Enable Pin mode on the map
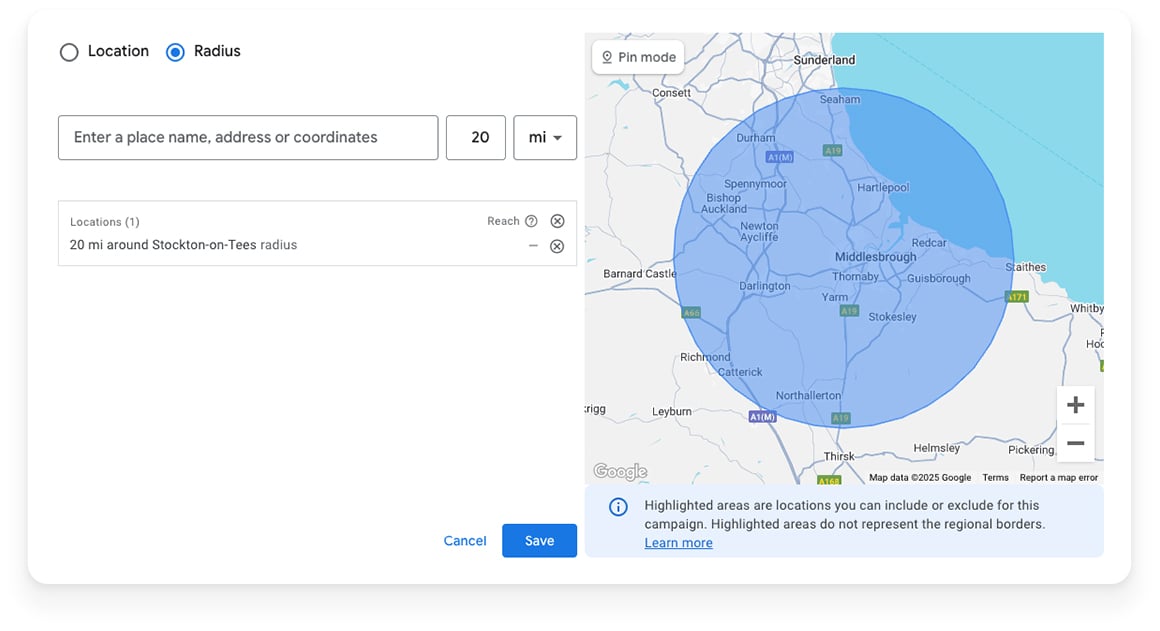1160x631 pixels. pyautogui.click(x=638, y=57)
